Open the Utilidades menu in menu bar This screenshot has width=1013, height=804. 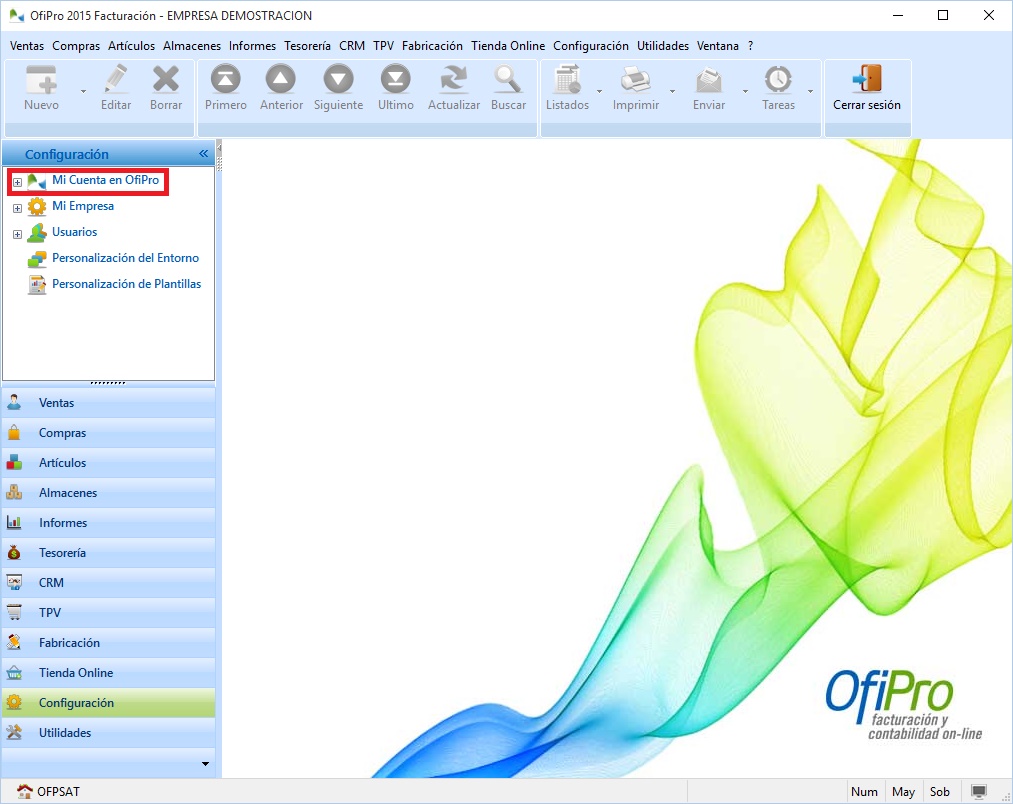coord(663,46)
